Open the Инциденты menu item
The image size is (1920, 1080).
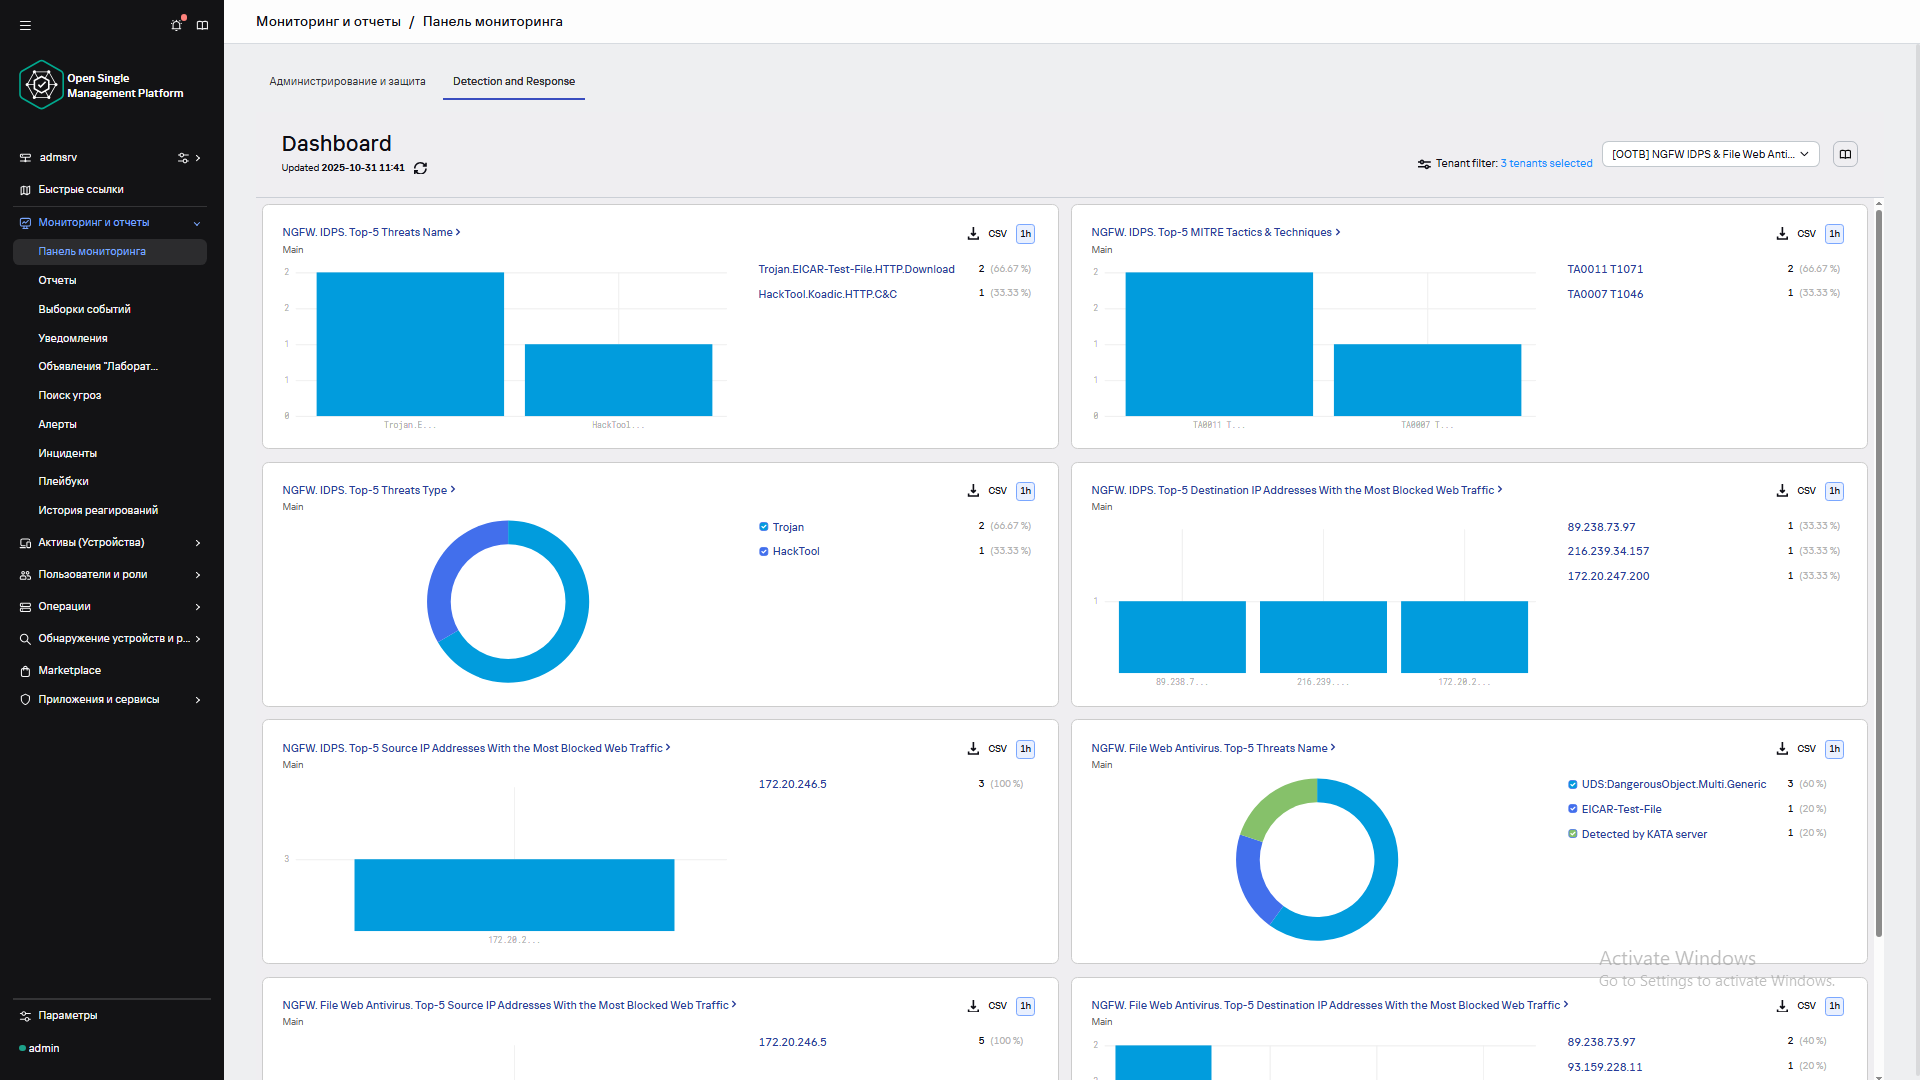click(x=67, y=453)
